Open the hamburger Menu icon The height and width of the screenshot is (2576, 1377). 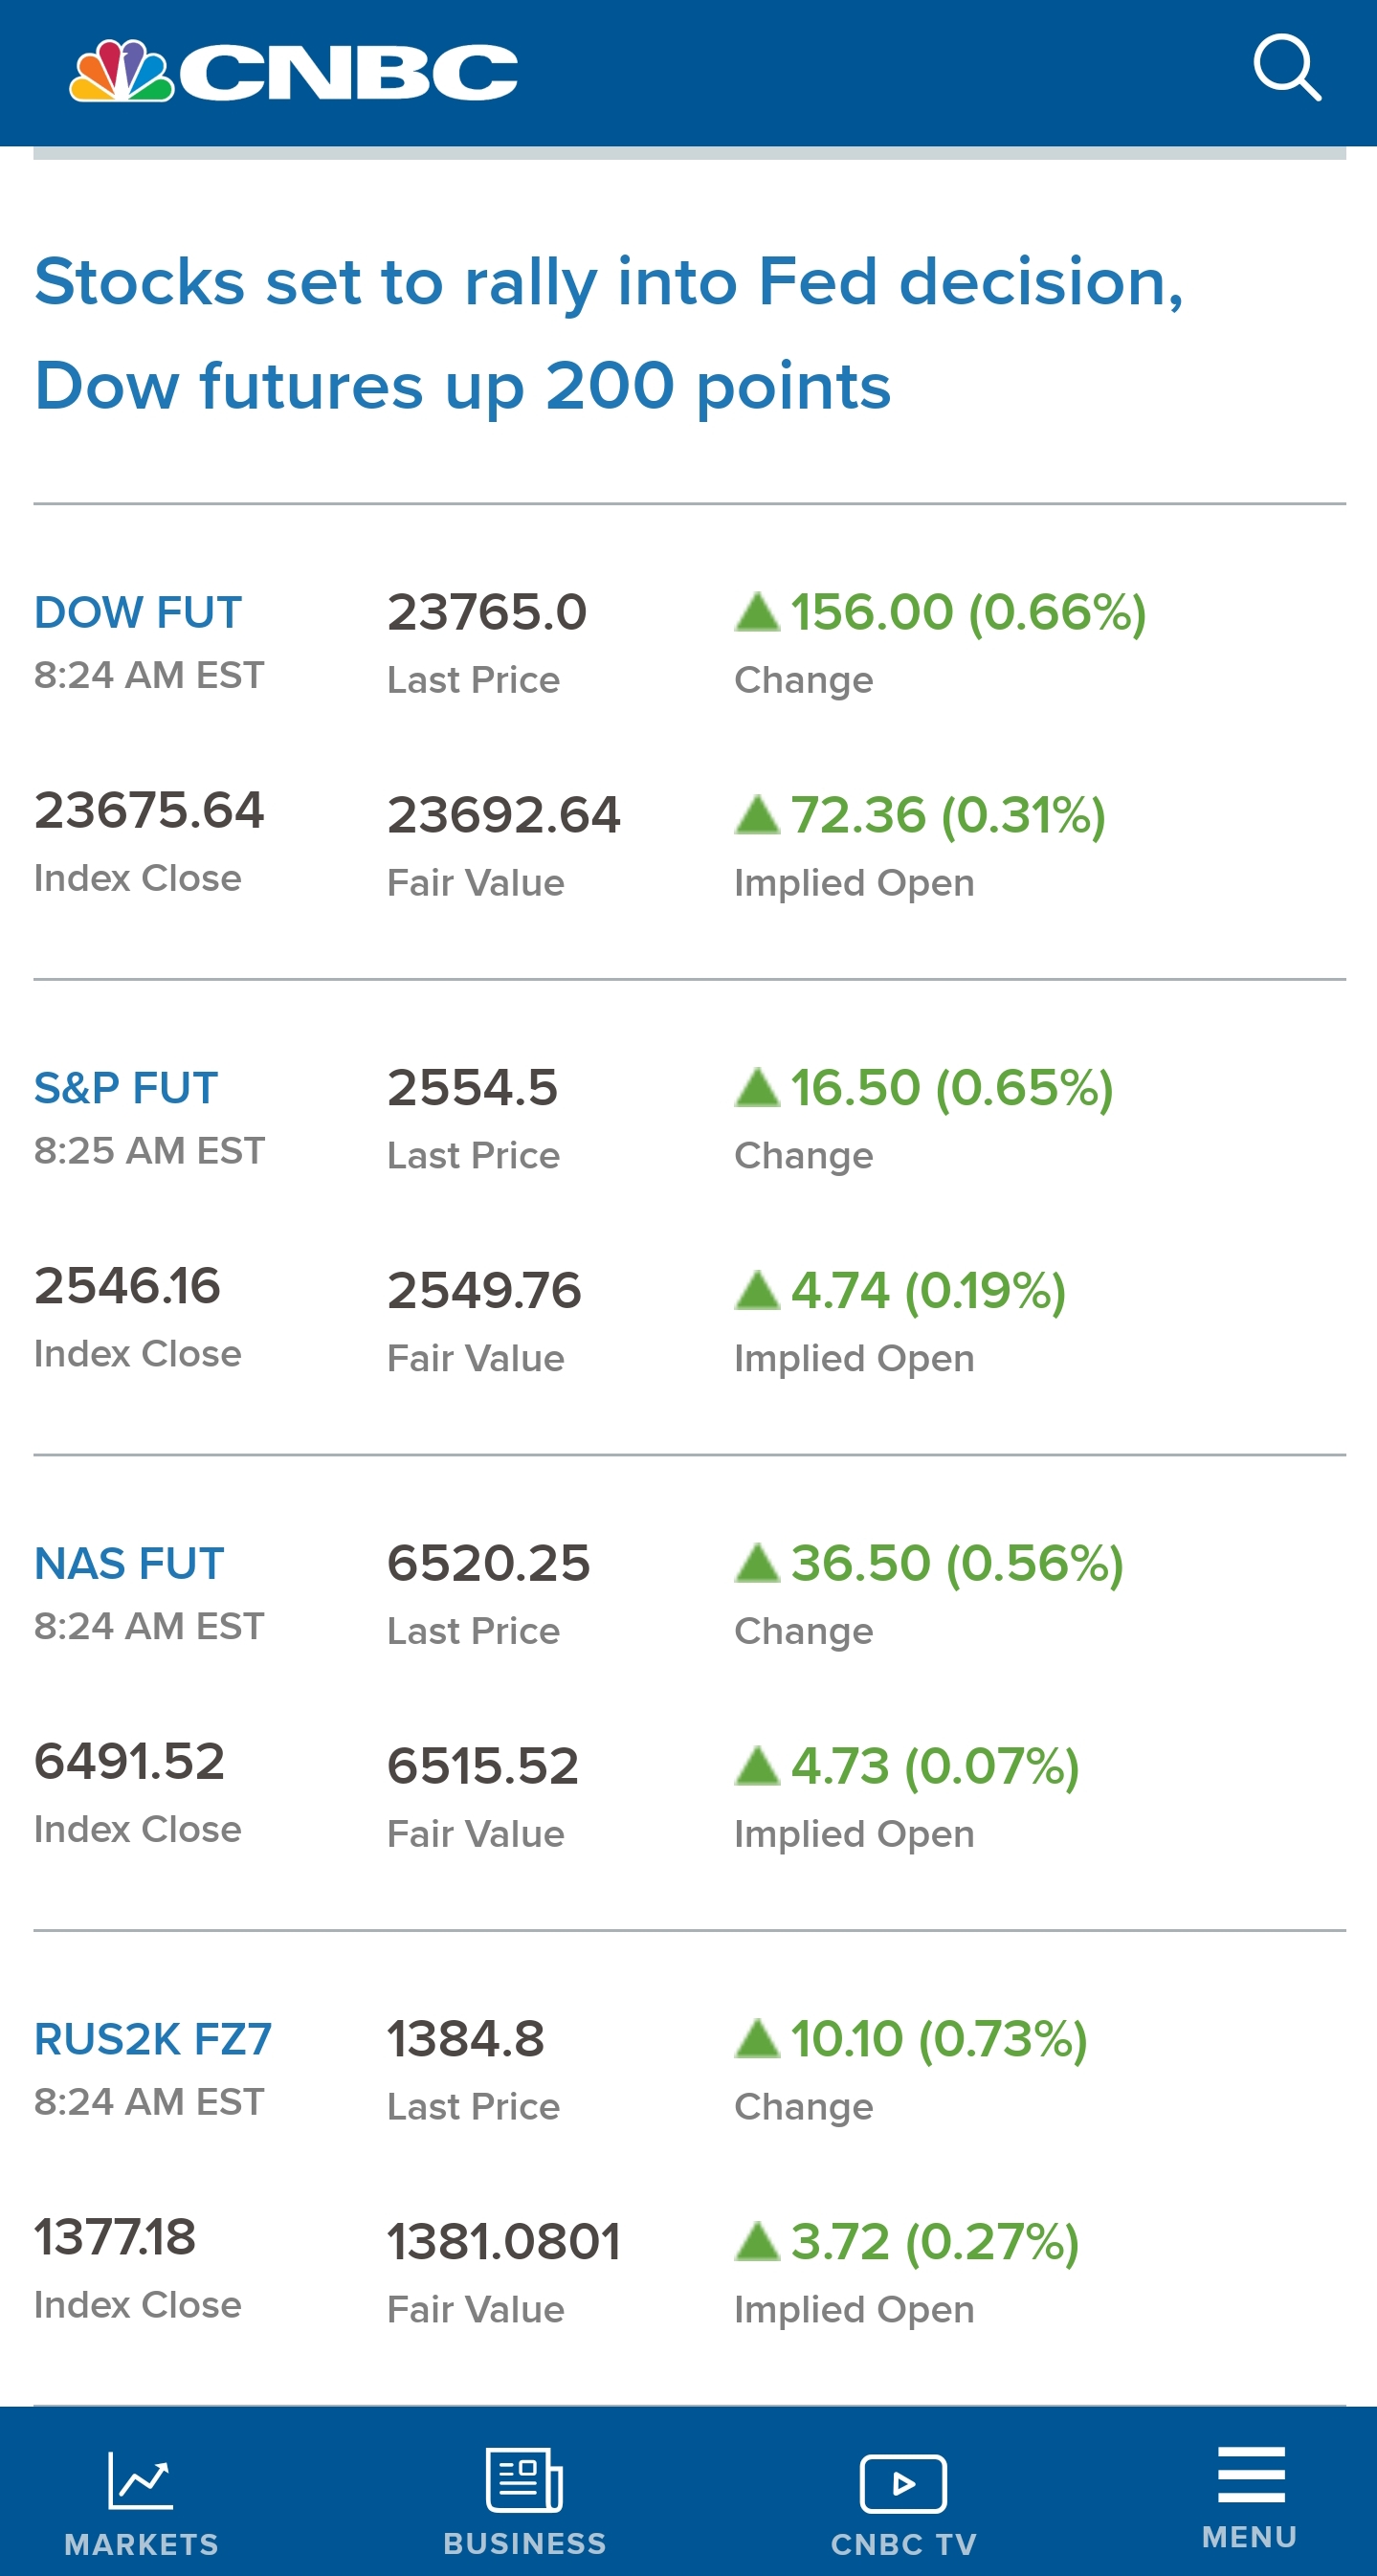(x=1251, y=2475)
